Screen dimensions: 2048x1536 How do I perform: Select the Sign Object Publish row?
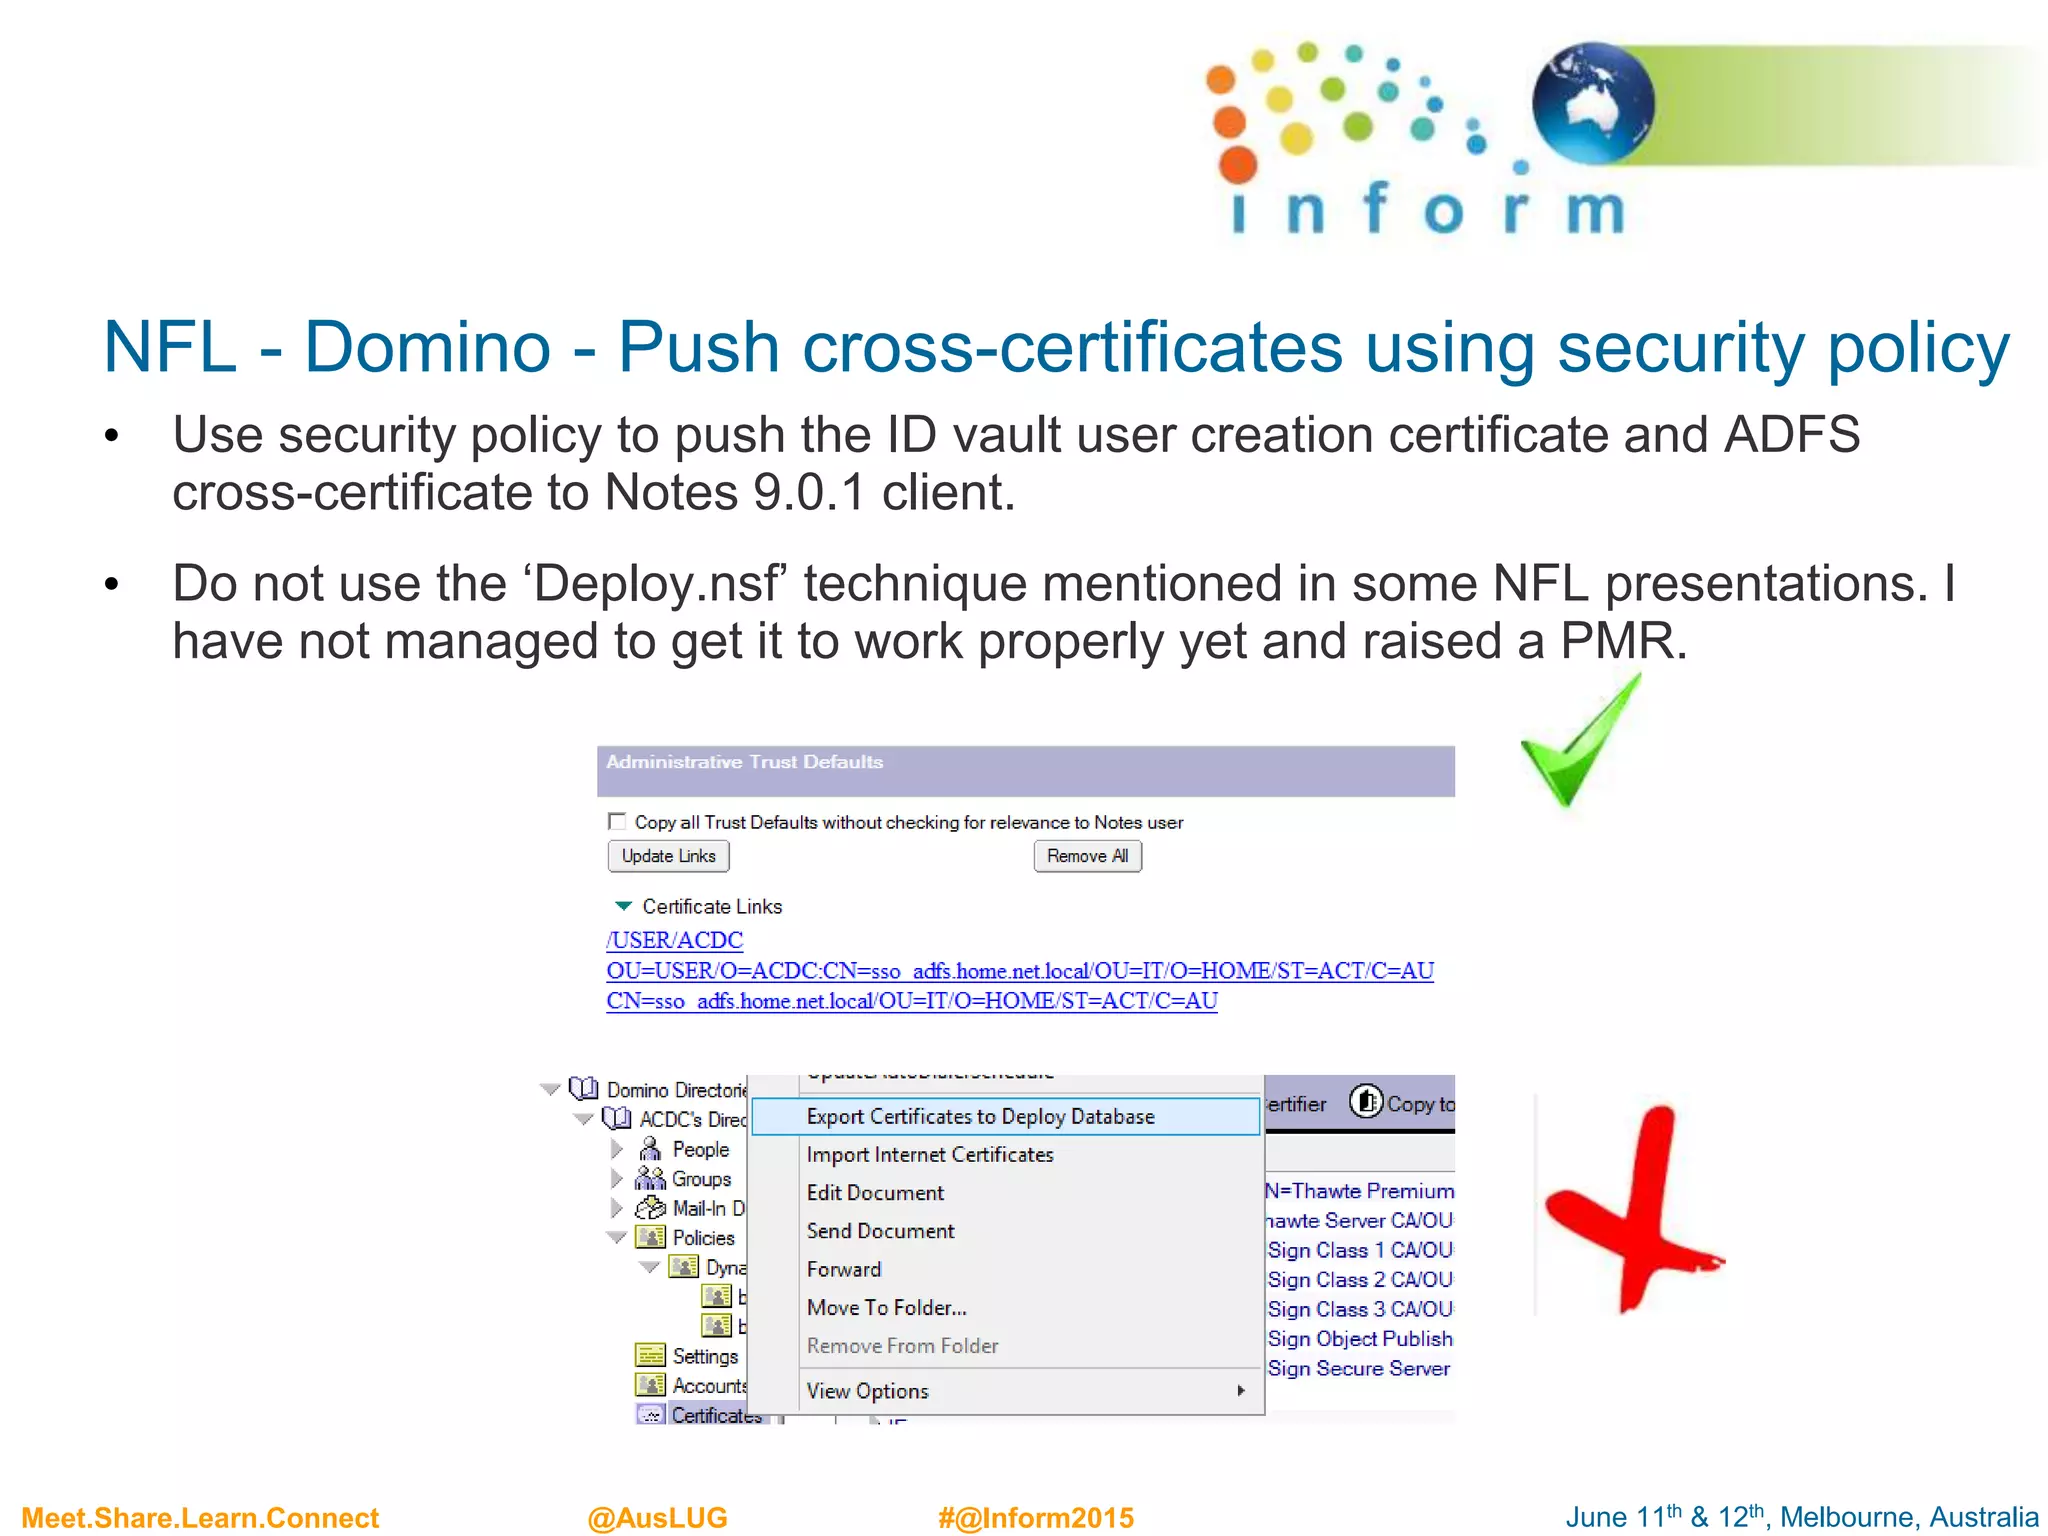1360,1338
